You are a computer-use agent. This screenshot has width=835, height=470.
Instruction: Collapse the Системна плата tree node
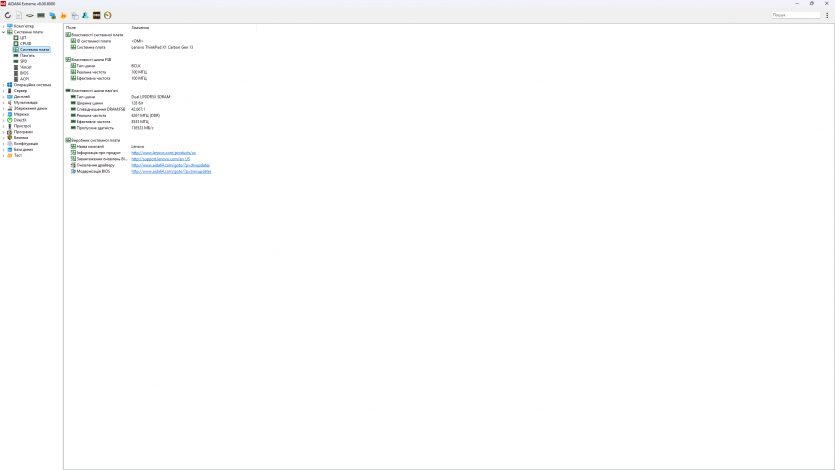pyautogui.click(x=4, y=32)
